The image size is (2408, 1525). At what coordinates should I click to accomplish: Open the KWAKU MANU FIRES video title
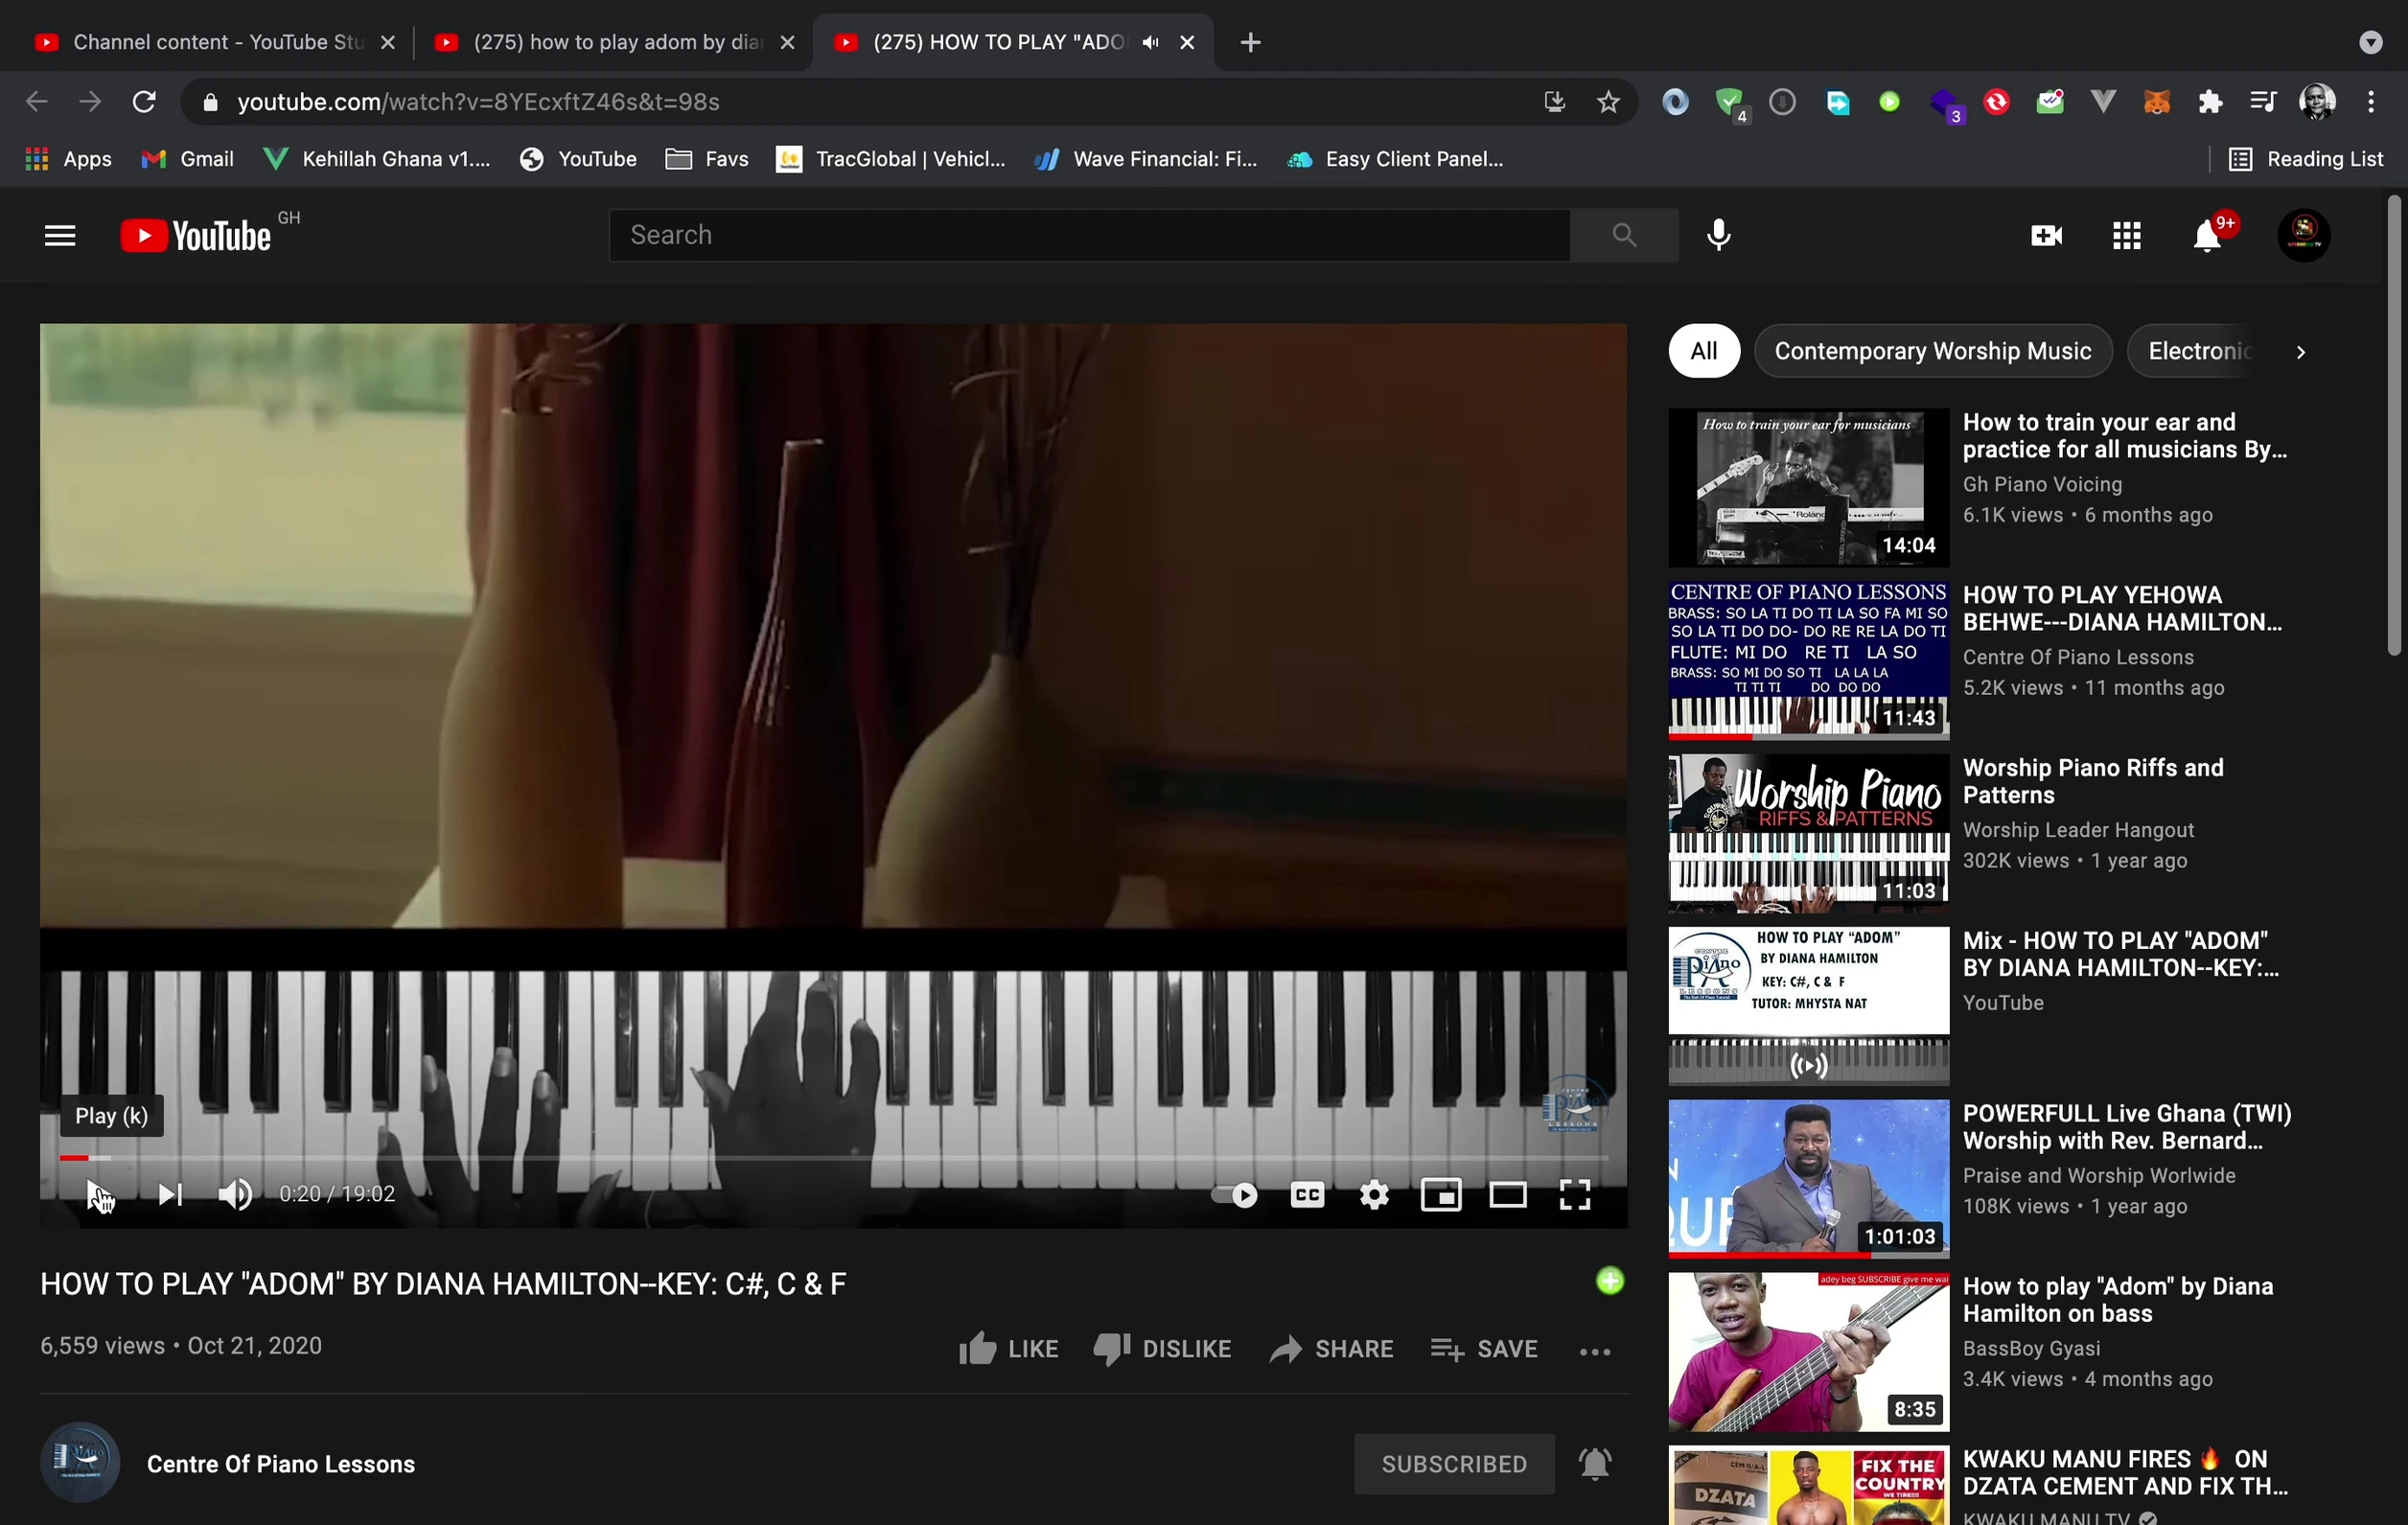2125,1472
